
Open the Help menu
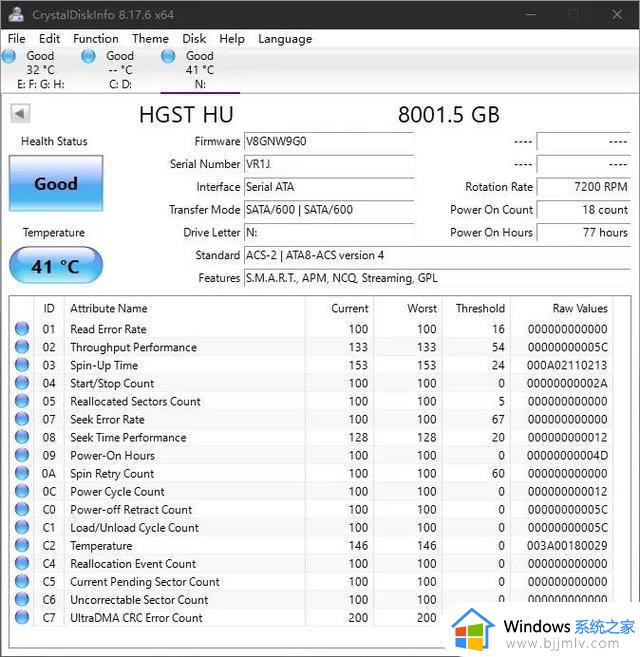pyautogui.click(x=232, y=39)
